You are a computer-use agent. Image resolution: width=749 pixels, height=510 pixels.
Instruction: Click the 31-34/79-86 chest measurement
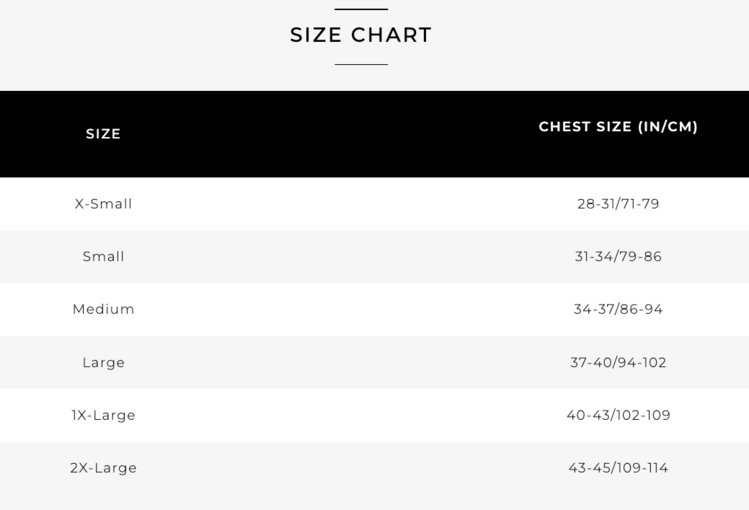pos(618,257)
